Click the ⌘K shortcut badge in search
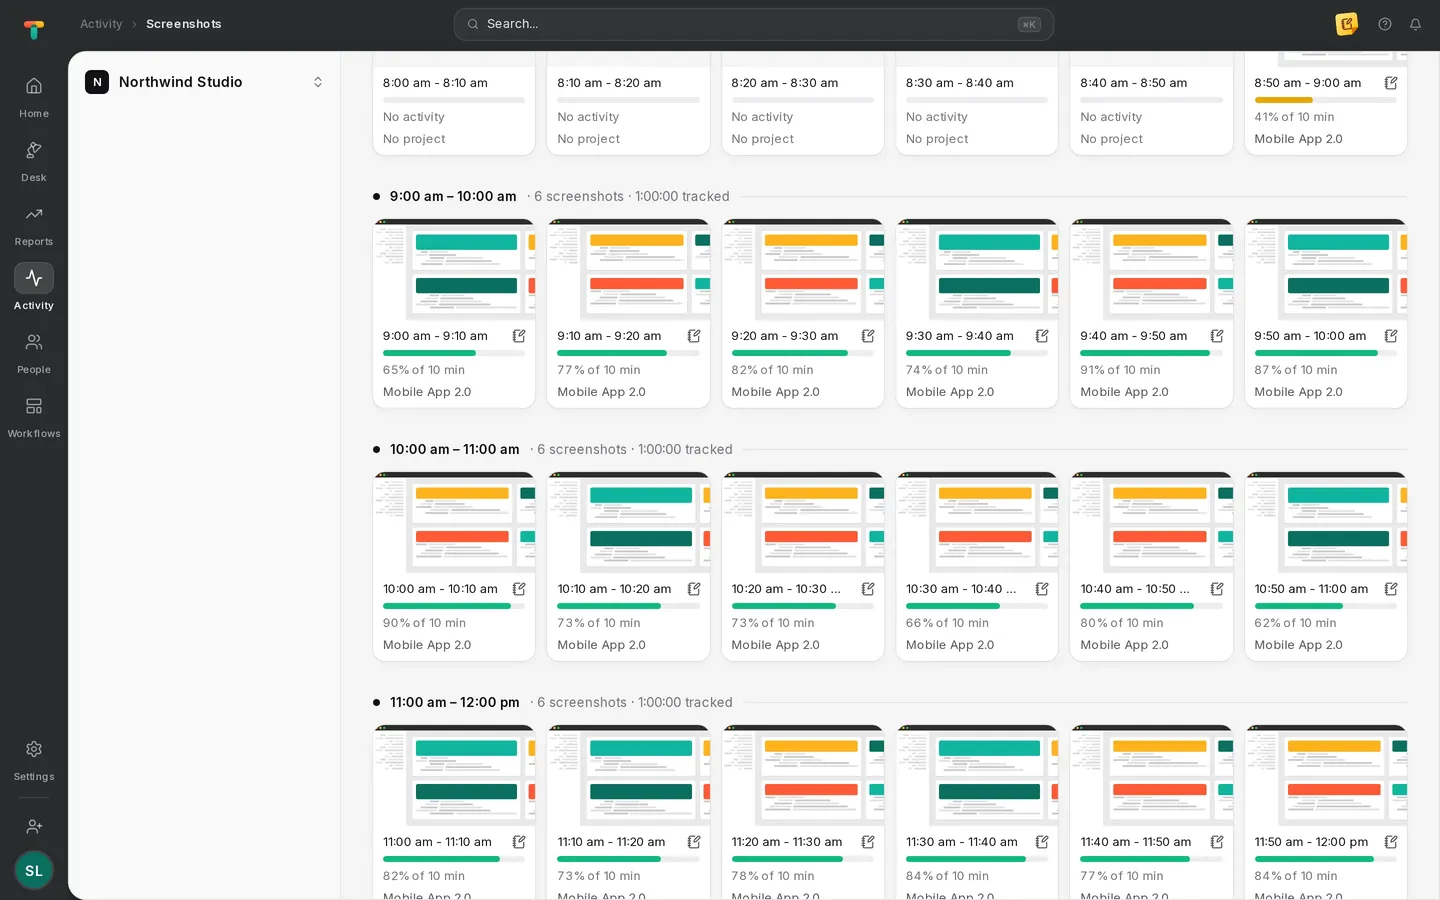The image size is (1440, 900). click(x=1029, y=25)
